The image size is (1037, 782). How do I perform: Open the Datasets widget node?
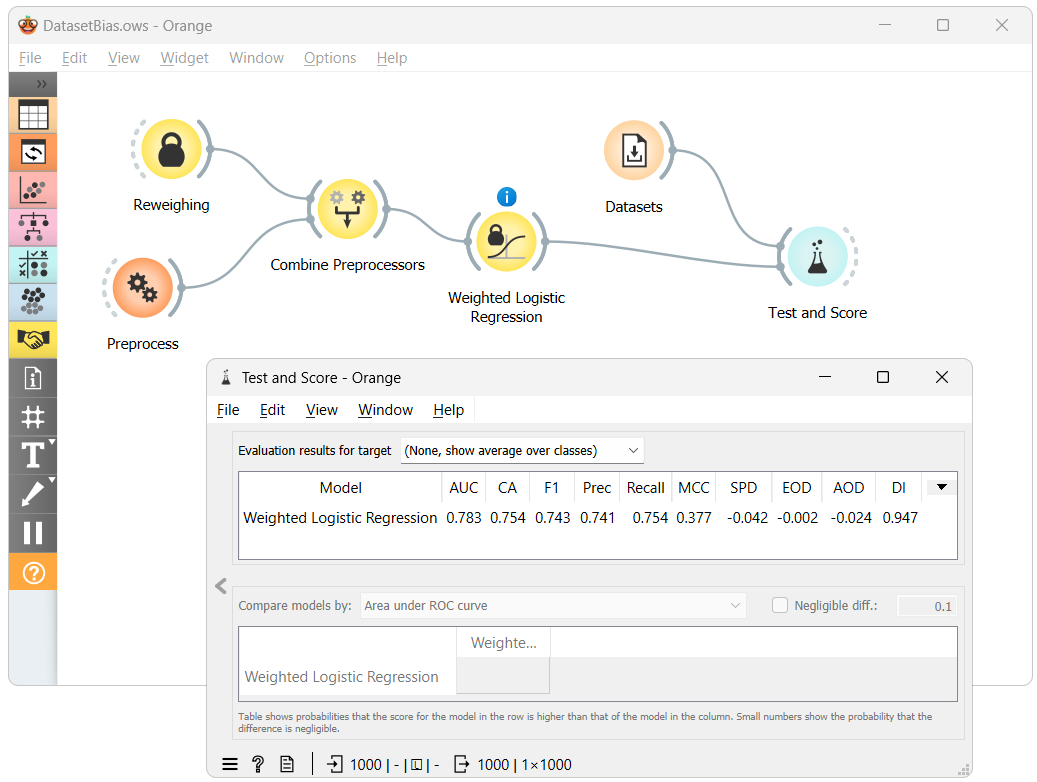[x=634, y=151]
